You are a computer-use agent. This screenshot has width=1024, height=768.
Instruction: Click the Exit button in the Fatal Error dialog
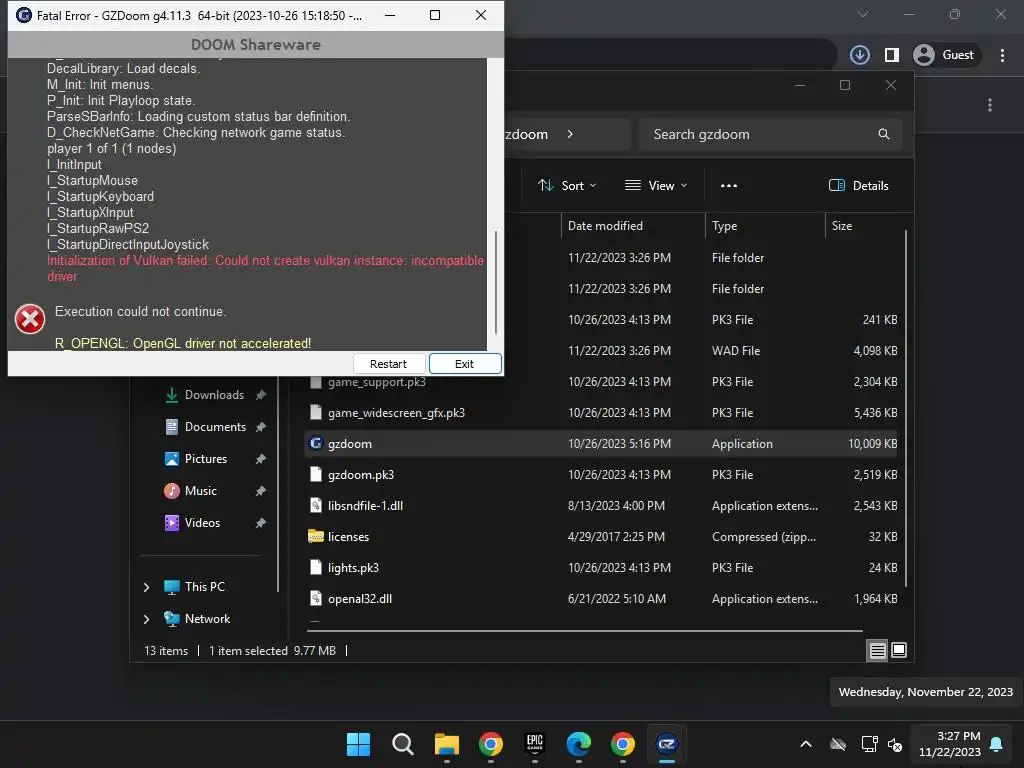pyautogui.click(x=464, y=364)
